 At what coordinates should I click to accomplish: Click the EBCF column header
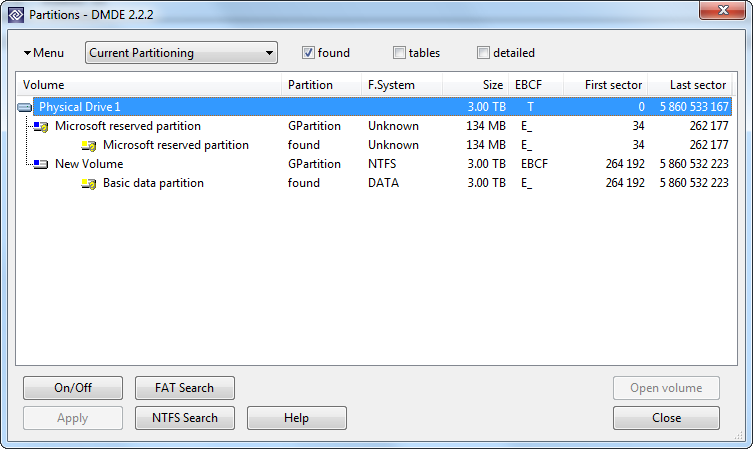536,85
